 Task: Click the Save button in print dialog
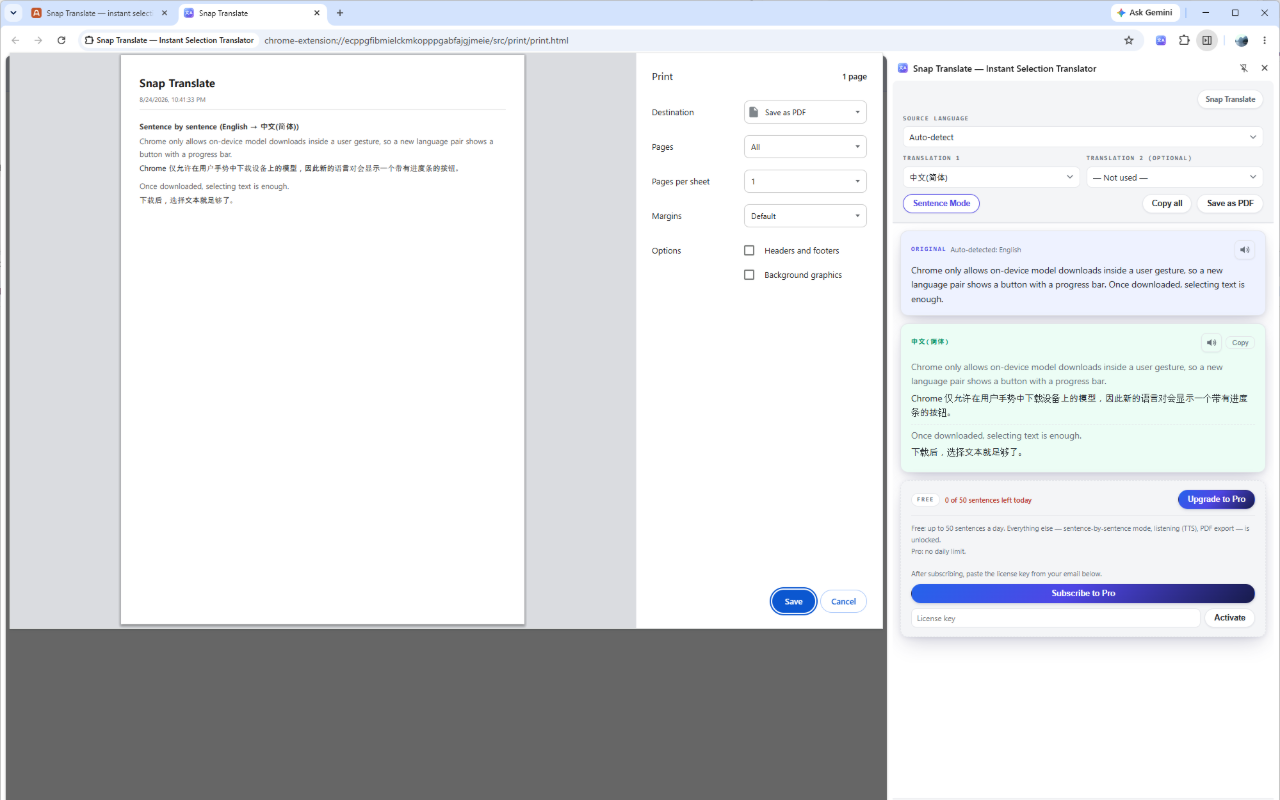click(x=793, y=601)
